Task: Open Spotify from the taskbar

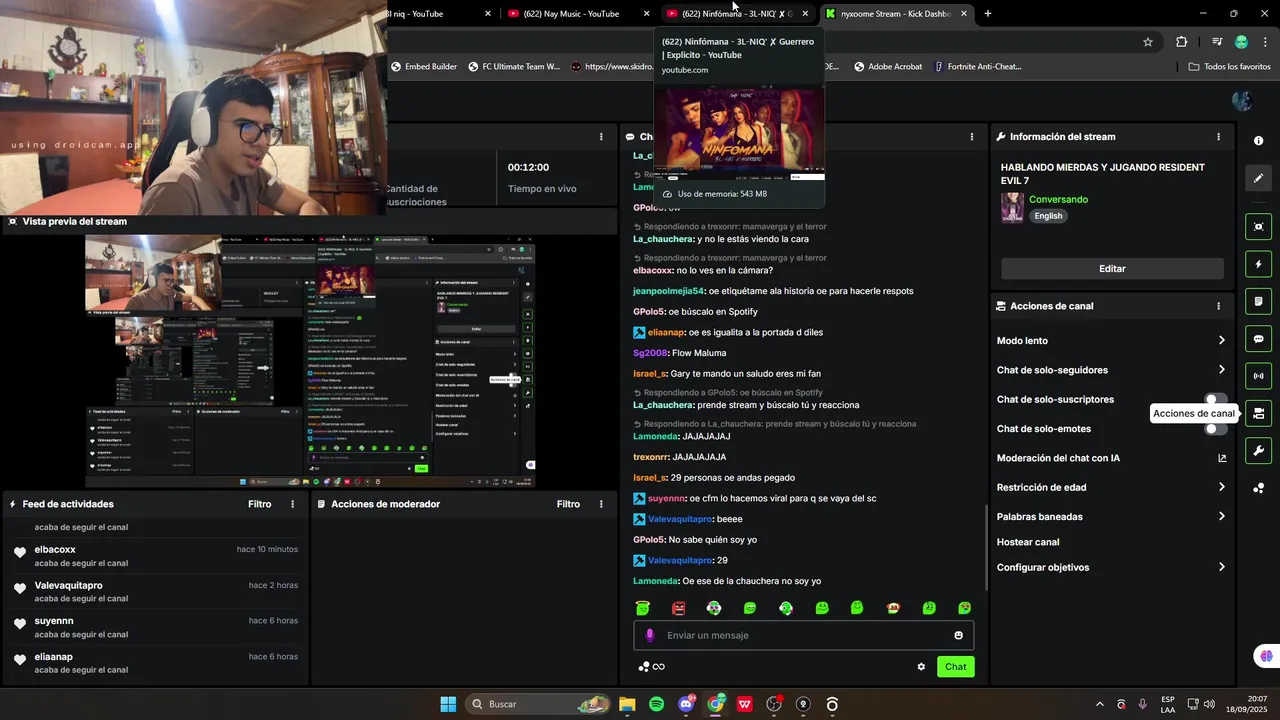Action: (x=656, y=704)
